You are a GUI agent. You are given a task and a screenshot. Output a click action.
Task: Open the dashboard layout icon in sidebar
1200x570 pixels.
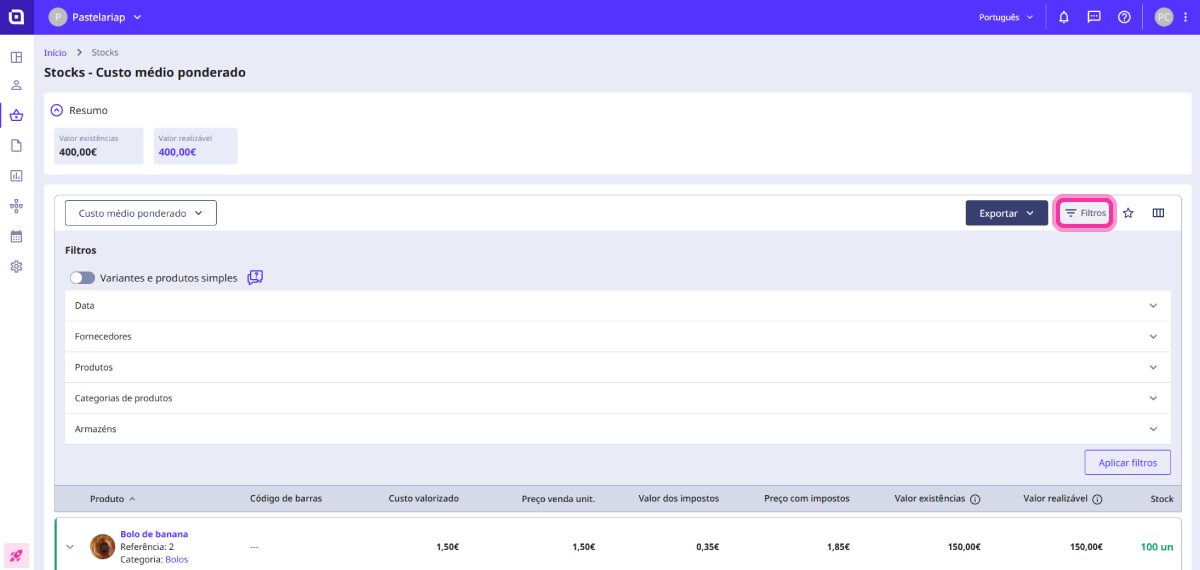click(x=16, y=57)
